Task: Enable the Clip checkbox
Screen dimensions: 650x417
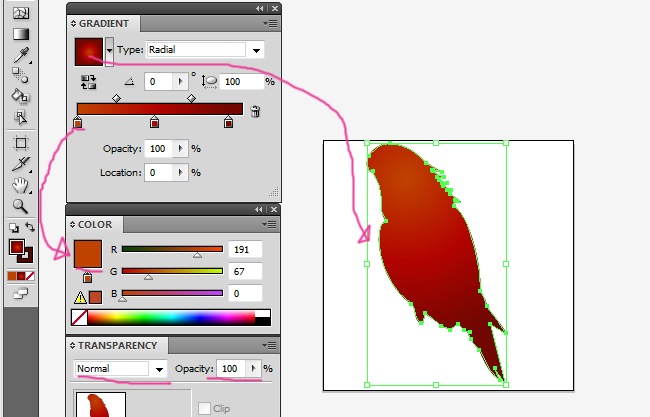Action: point(205,408)
